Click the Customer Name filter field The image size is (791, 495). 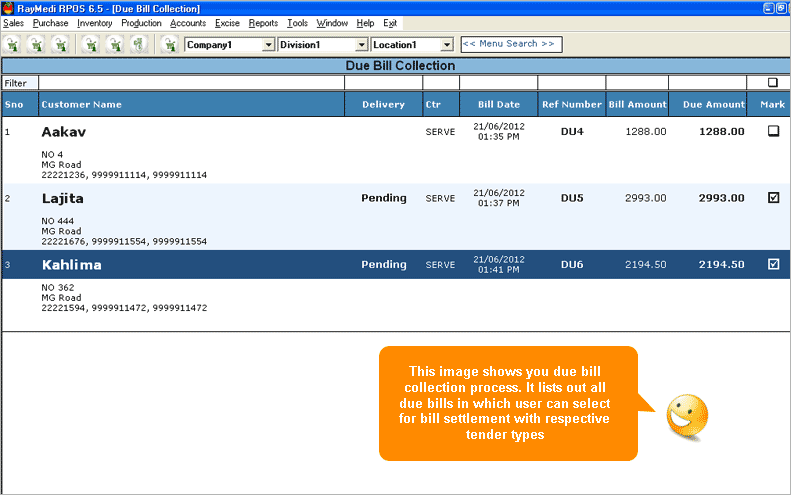coord(191,83)
